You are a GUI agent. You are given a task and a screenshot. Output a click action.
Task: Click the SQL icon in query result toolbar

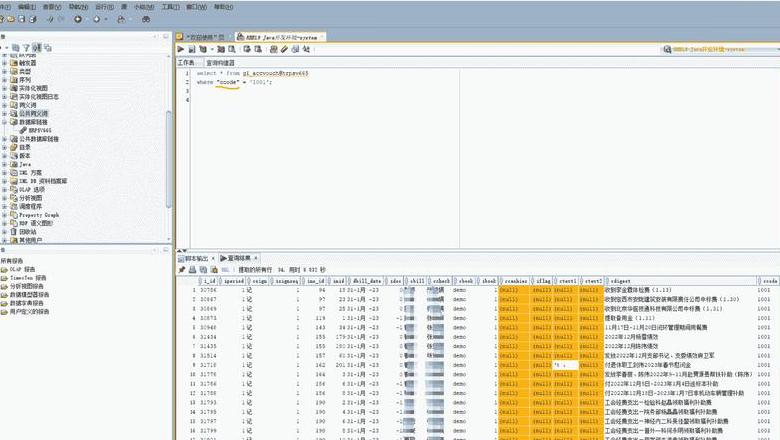click(x=225, y=269)
